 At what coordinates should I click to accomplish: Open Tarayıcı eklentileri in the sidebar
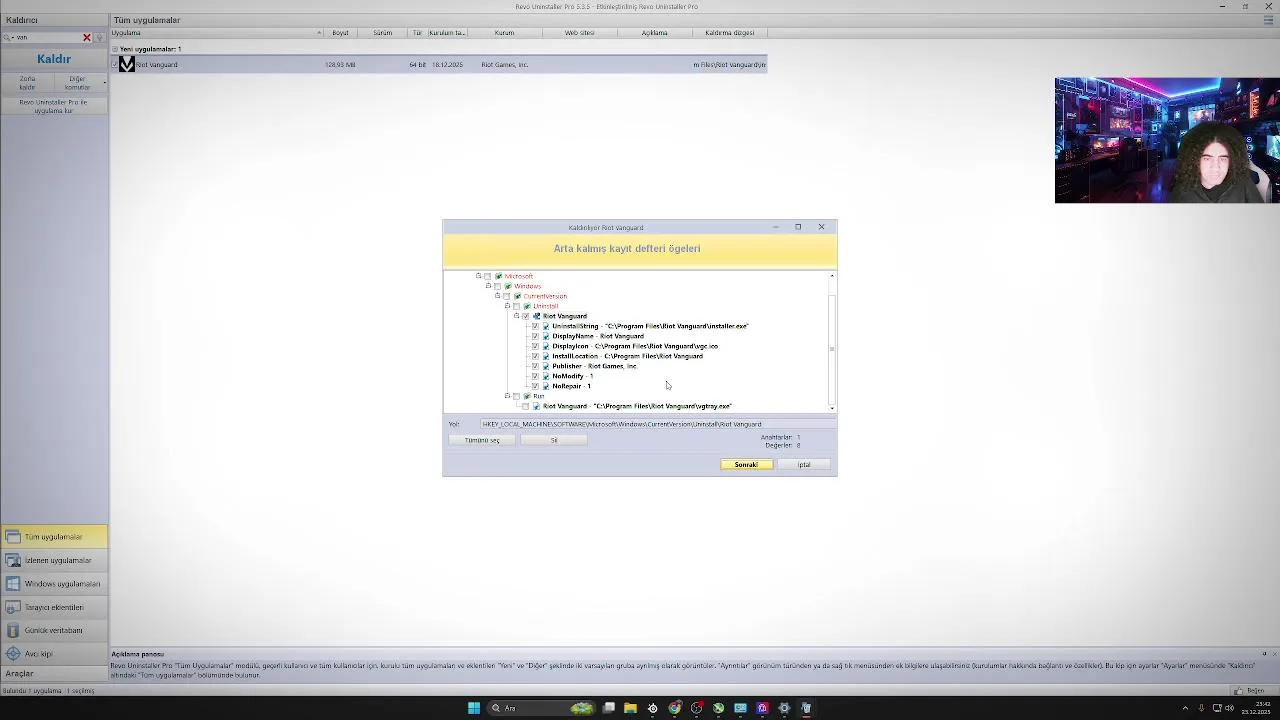click(54, 607)
